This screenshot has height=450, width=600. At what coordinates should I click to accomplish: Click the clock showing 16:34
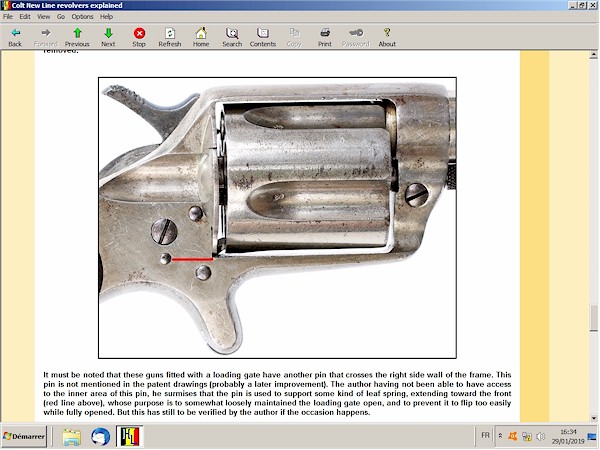(568, 436)
